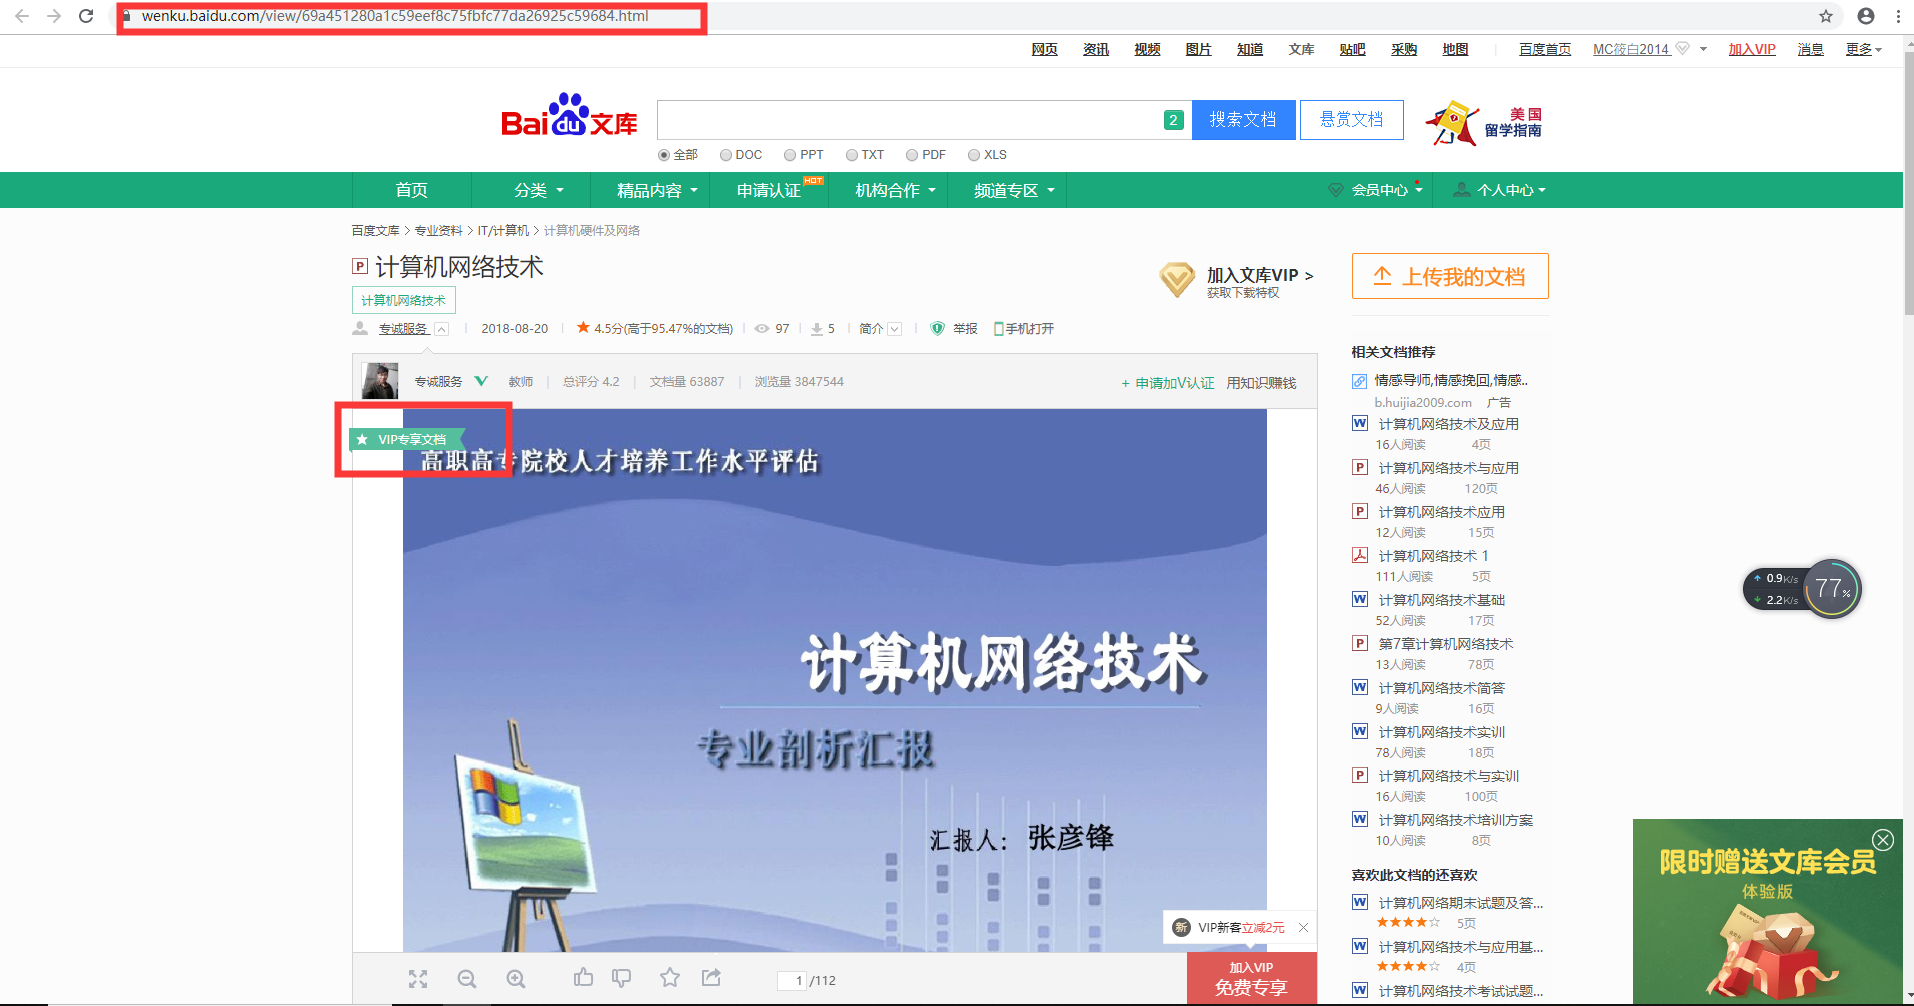
Task: Expand the 个人中心 menu
Action: pos(1500,190)
